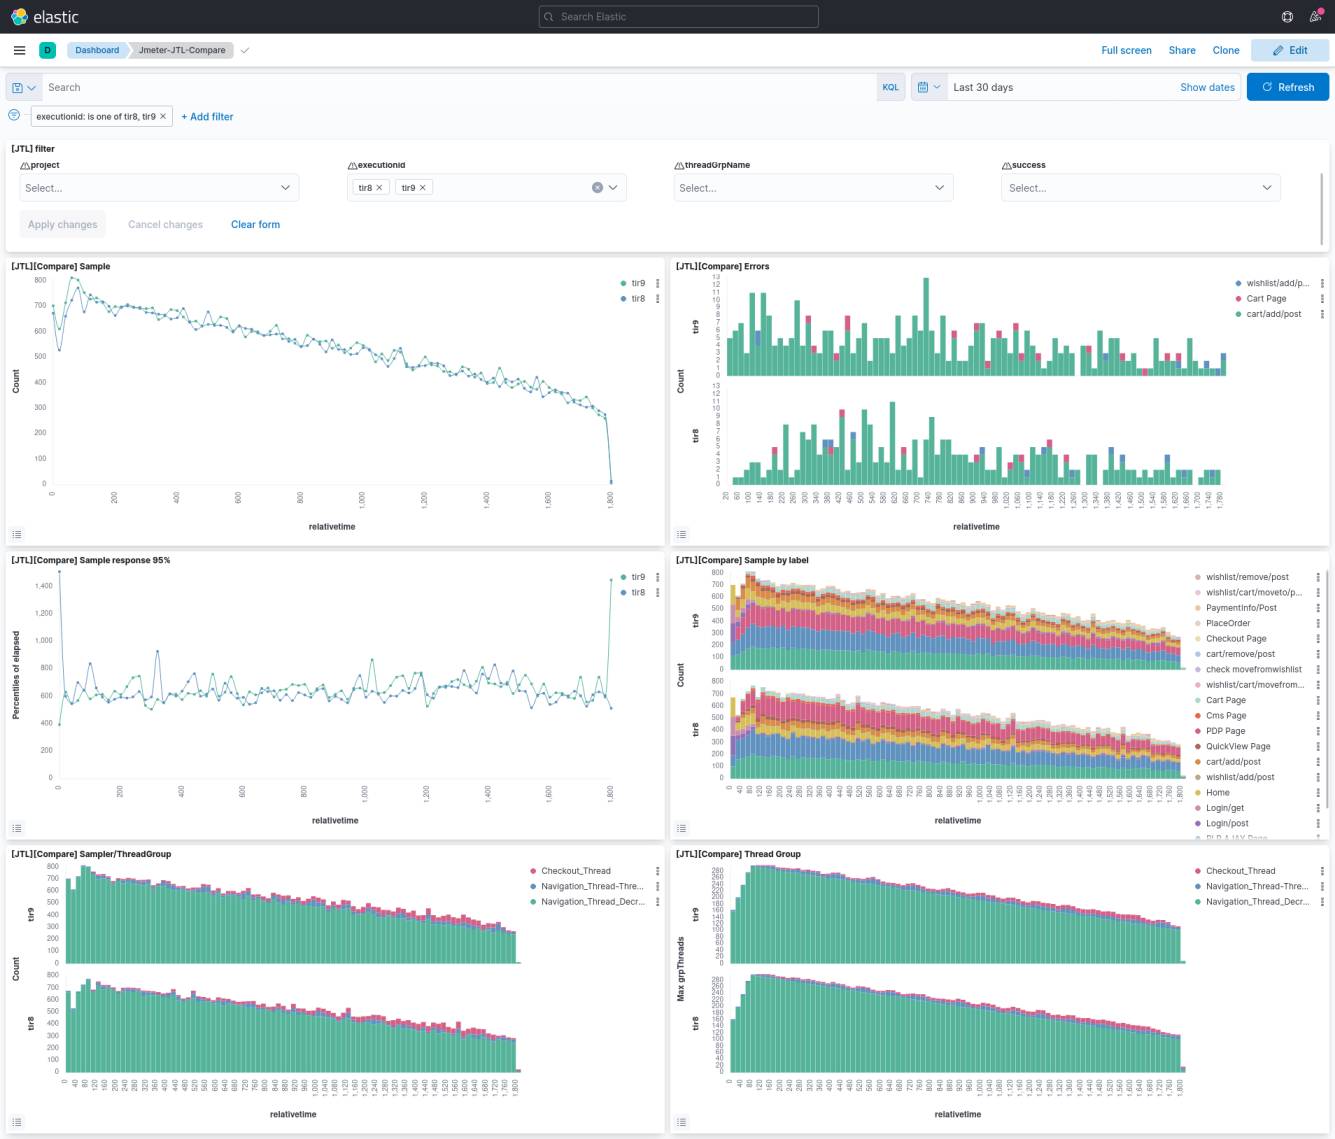Toggle cart/add/post series in Errors legend

[x=1274, y=314]
